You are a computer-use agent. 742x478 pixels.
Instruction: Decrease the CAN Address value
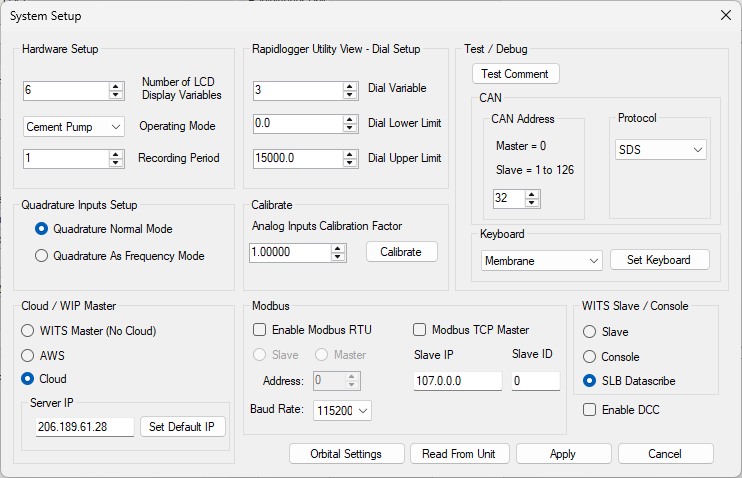pos(532,203)
